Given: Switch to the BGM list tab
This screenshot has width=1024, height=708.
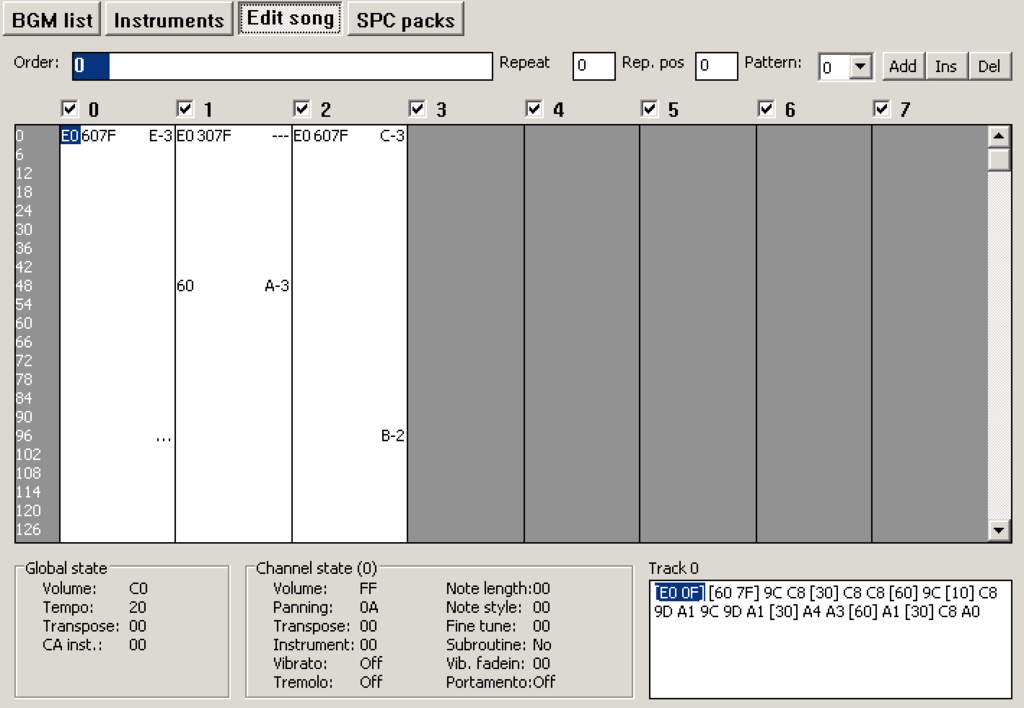Looking at the screenshot, I should point(52,20).
